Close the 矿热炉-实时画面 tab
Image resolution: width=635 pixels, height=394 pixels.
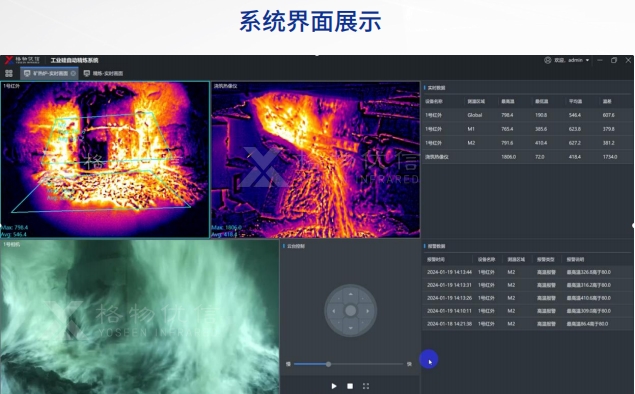click(73, 73)
